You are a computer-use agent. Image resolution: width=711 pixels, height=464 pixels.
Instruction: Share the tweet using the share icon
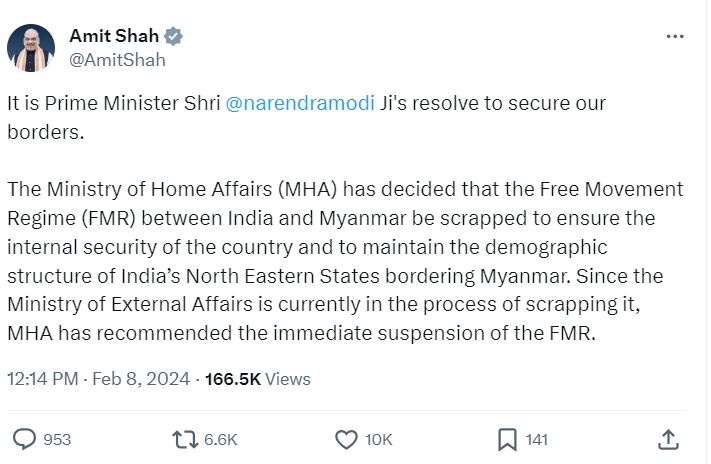point(670,439)
